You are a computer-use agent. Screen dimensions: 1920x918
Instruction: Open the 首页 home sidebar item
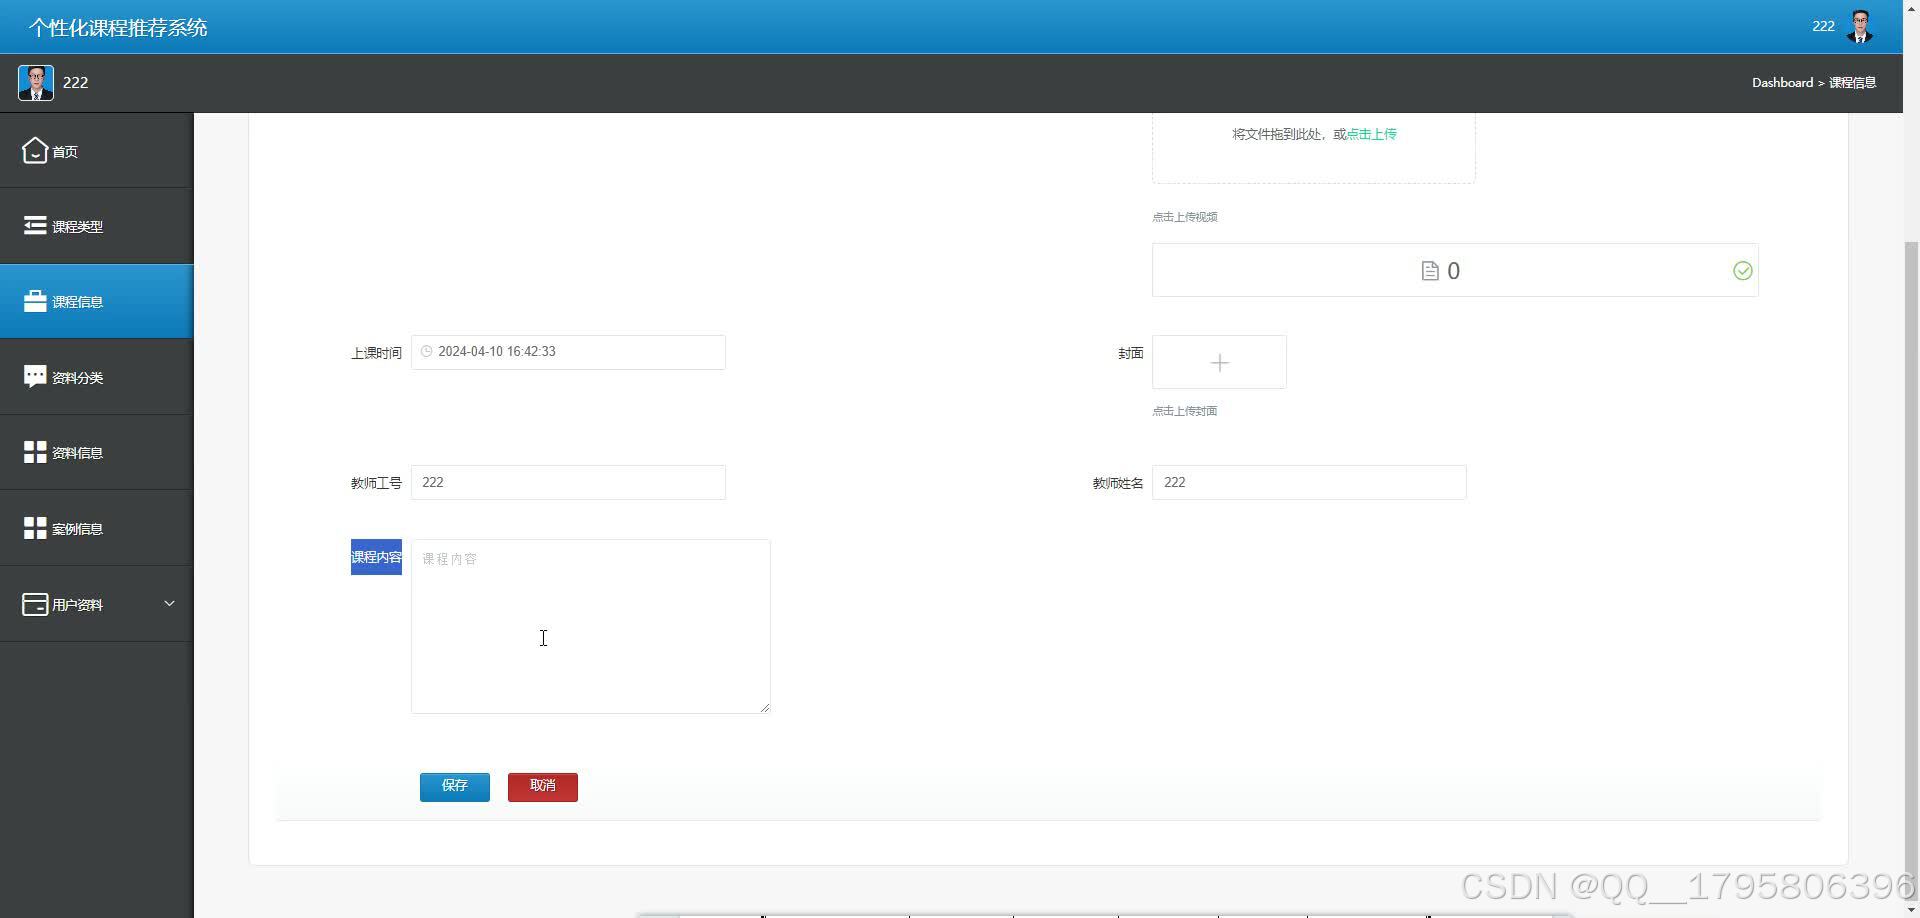[96, 151]
